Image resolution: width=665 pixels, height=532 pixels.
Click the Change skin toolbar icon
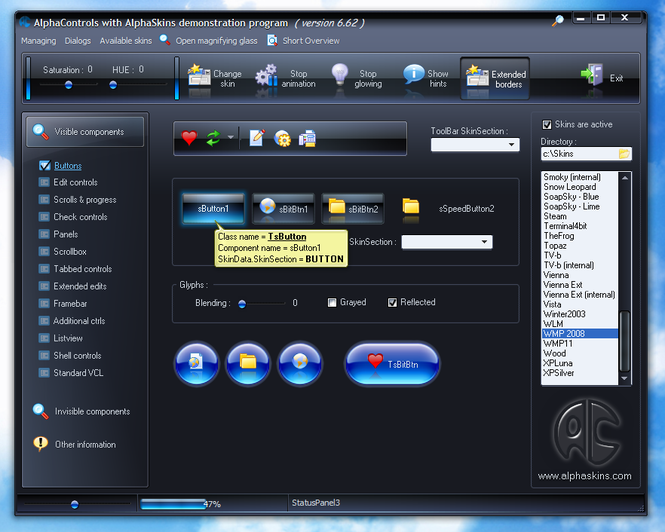(199, 75)
